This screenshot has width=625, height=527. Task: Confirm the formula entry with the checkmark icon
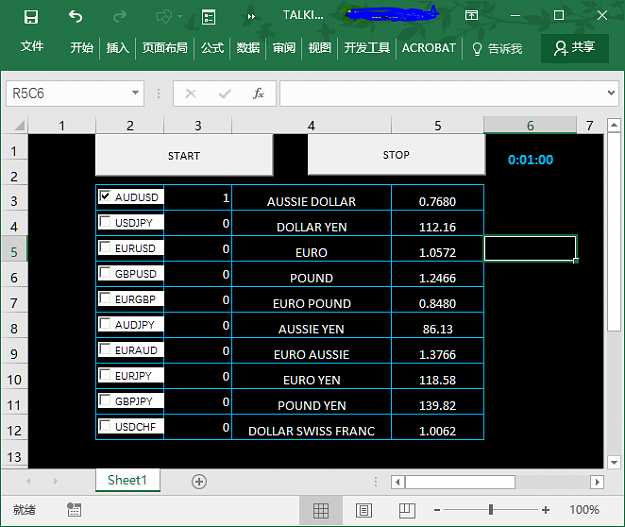[225, 94]
